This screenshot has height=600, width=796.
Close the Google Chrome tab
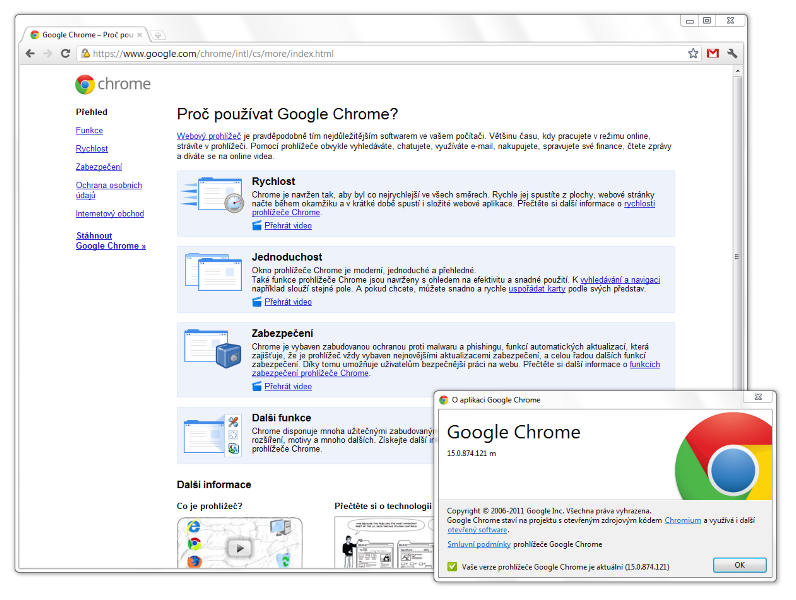(140, 35)
